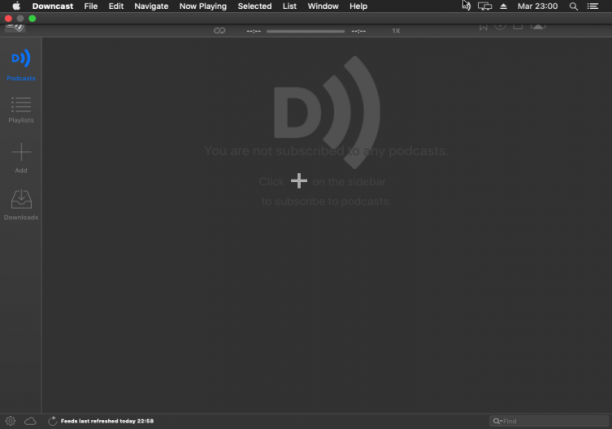Screen dimensions: 612x429
Task: Open Spotlight search in the menu bar
Action: (573, 6)
